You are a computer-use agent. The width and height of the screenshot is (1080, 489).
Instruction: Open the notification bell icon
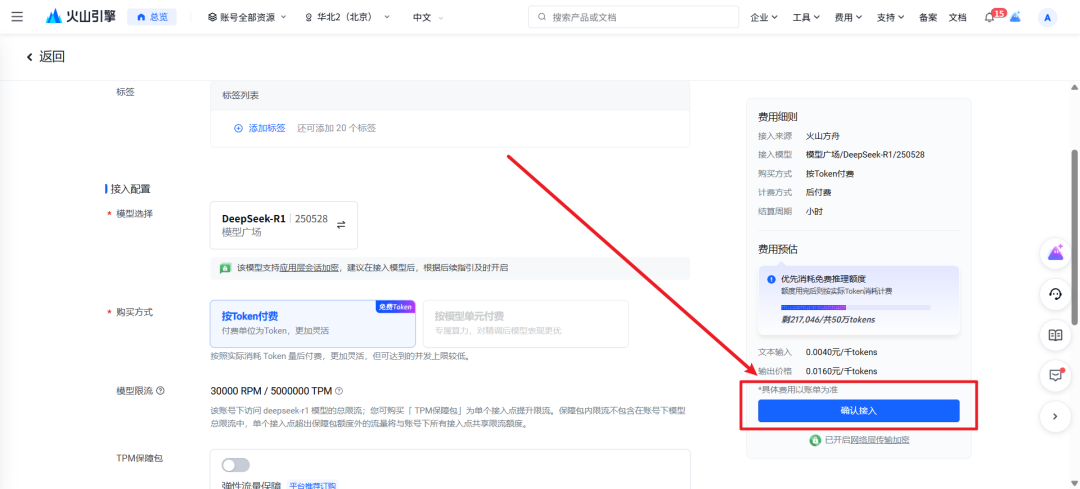click(x=990, y=18)
